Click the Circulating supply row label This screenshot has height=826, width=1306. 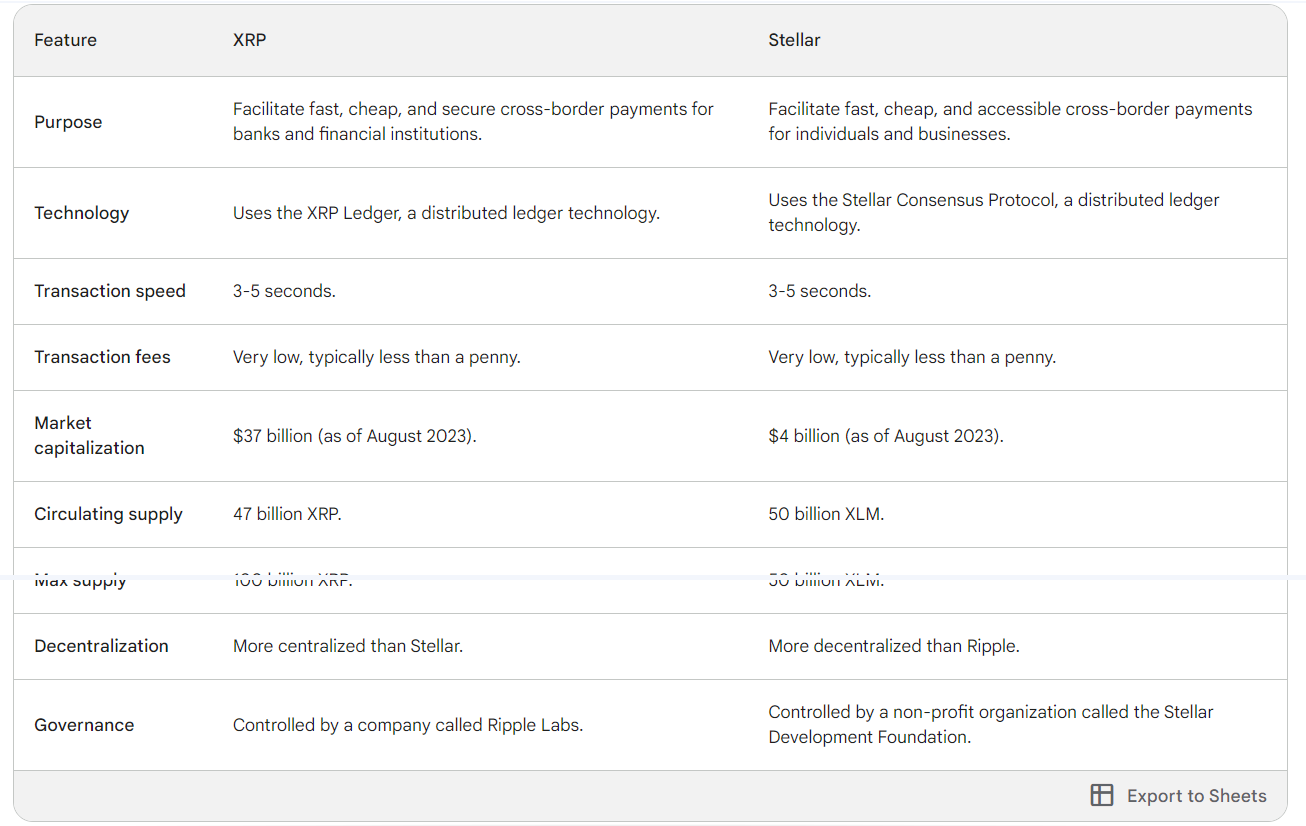point(108,514)
